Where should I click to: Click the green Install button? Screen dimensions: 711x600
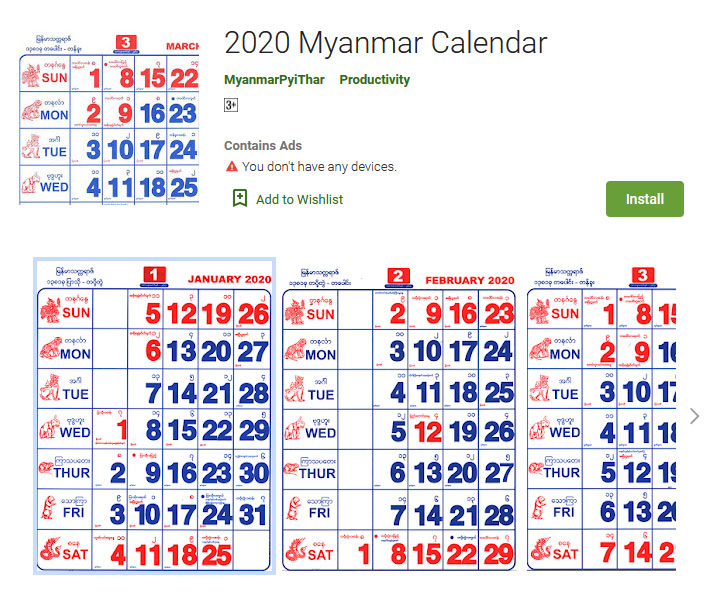(644, 199)
